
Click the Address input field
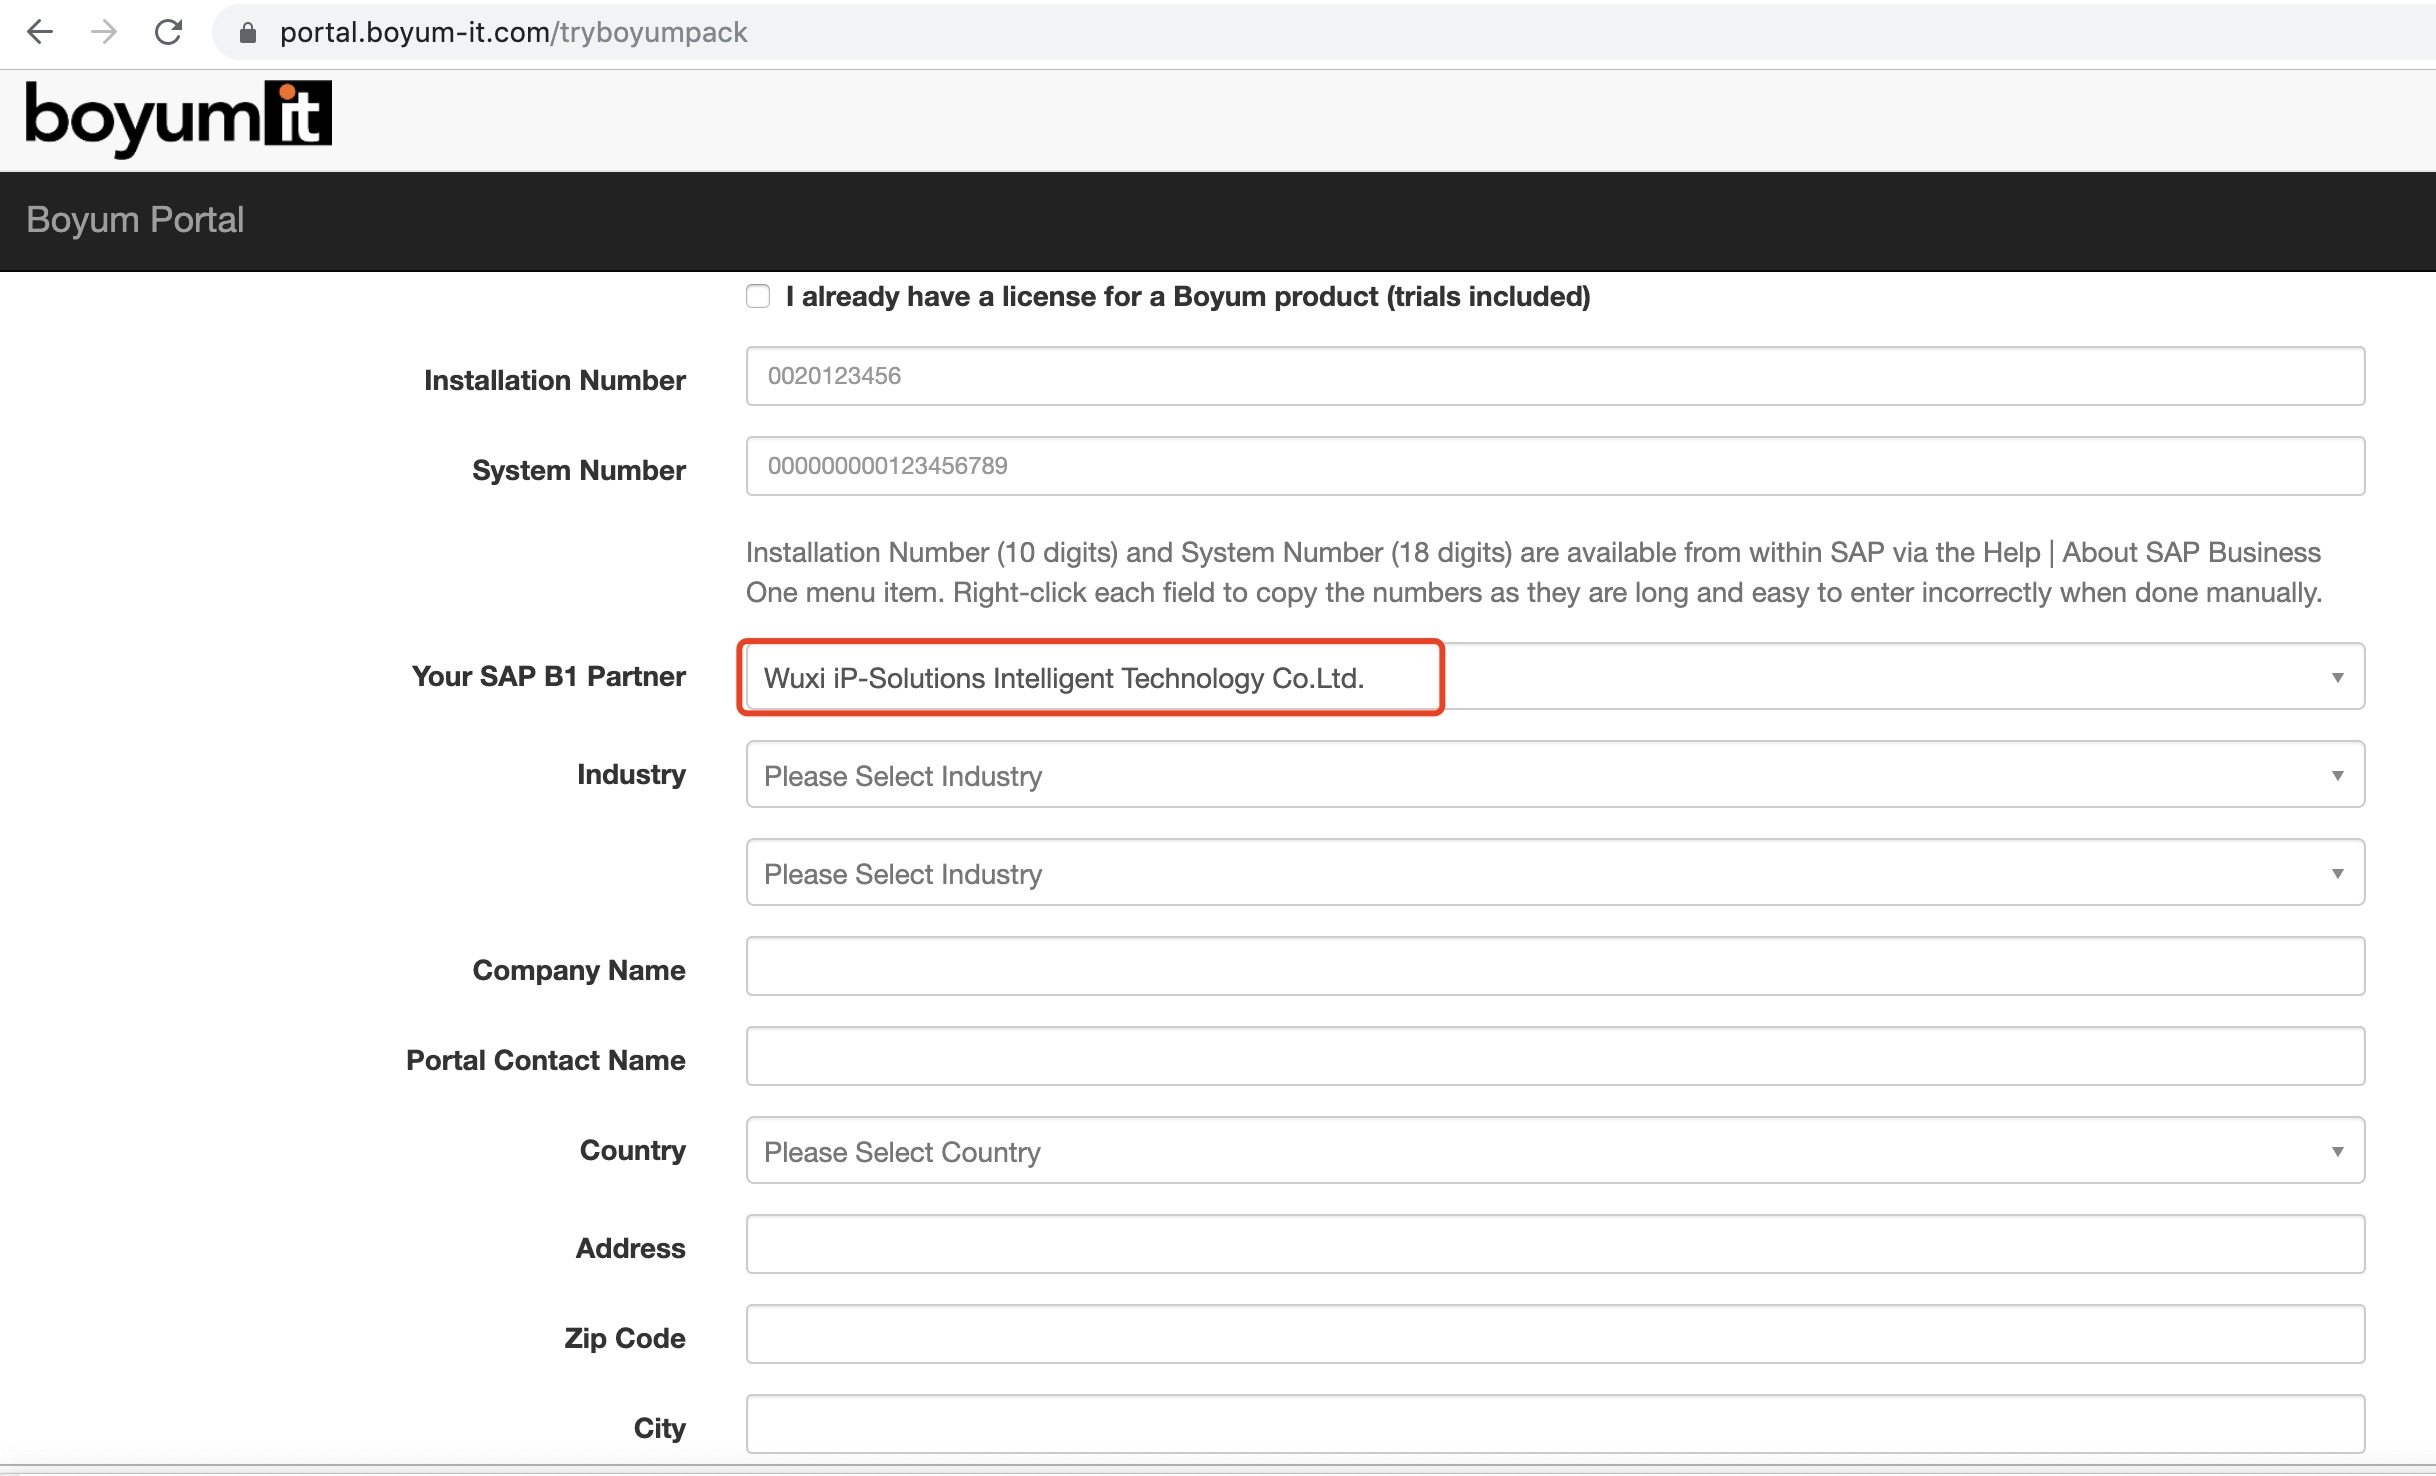click(x=1555, y=1244)
